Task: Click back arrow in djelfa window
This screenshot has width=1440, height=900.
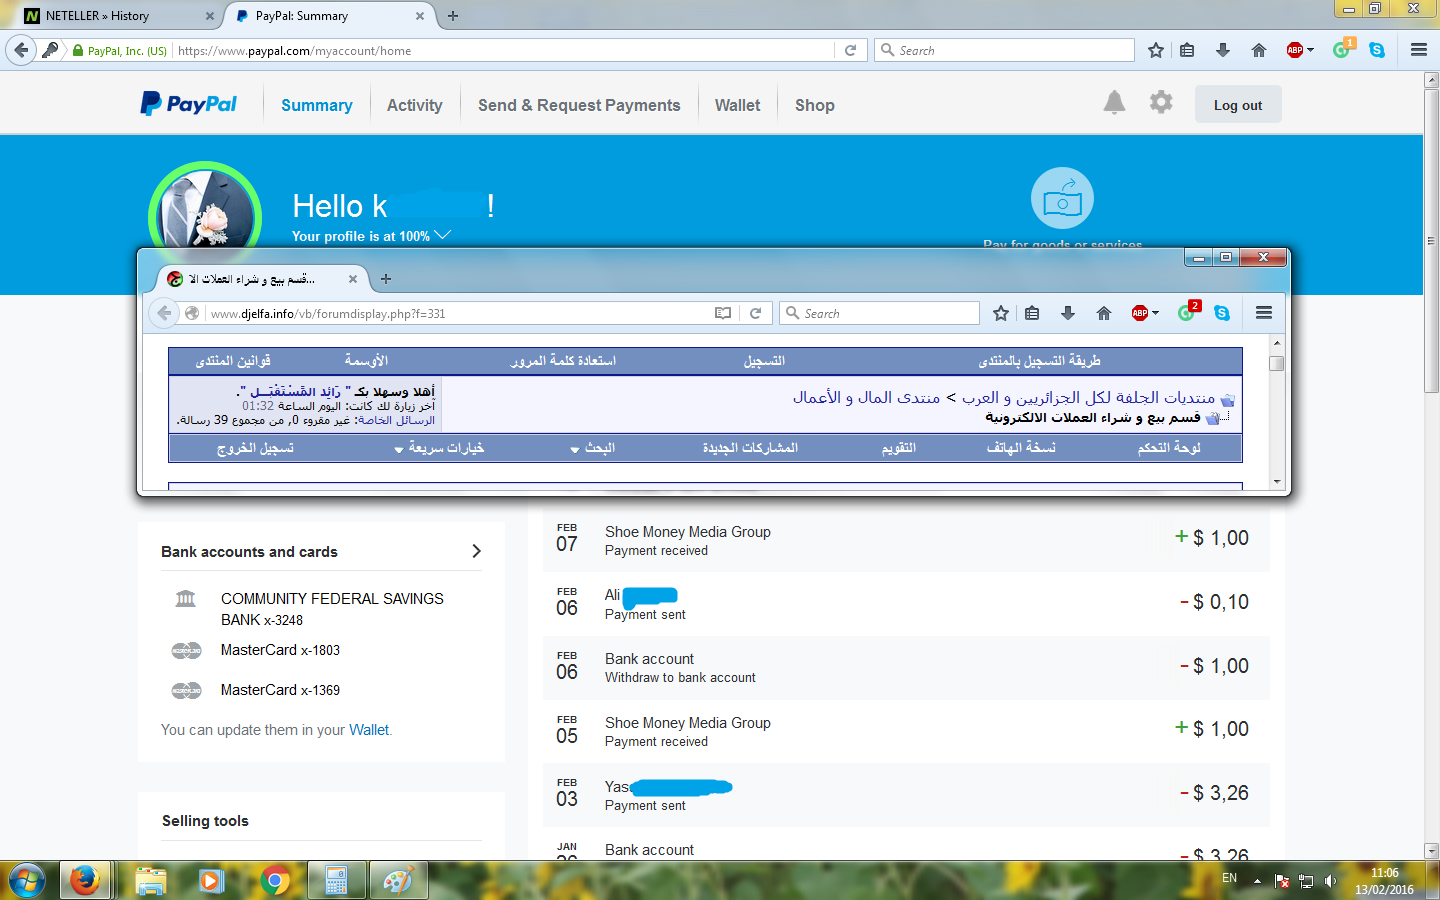Action: (164, 313)
